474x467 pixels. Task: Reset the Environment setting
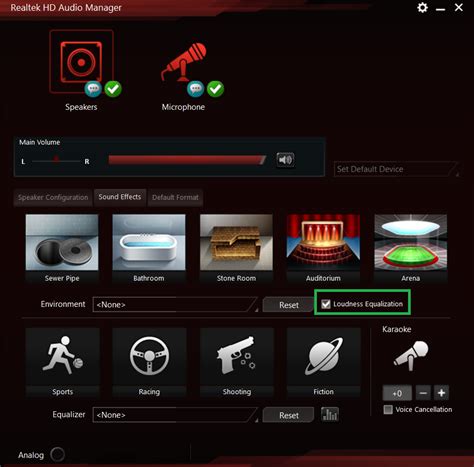click(289, 305)
